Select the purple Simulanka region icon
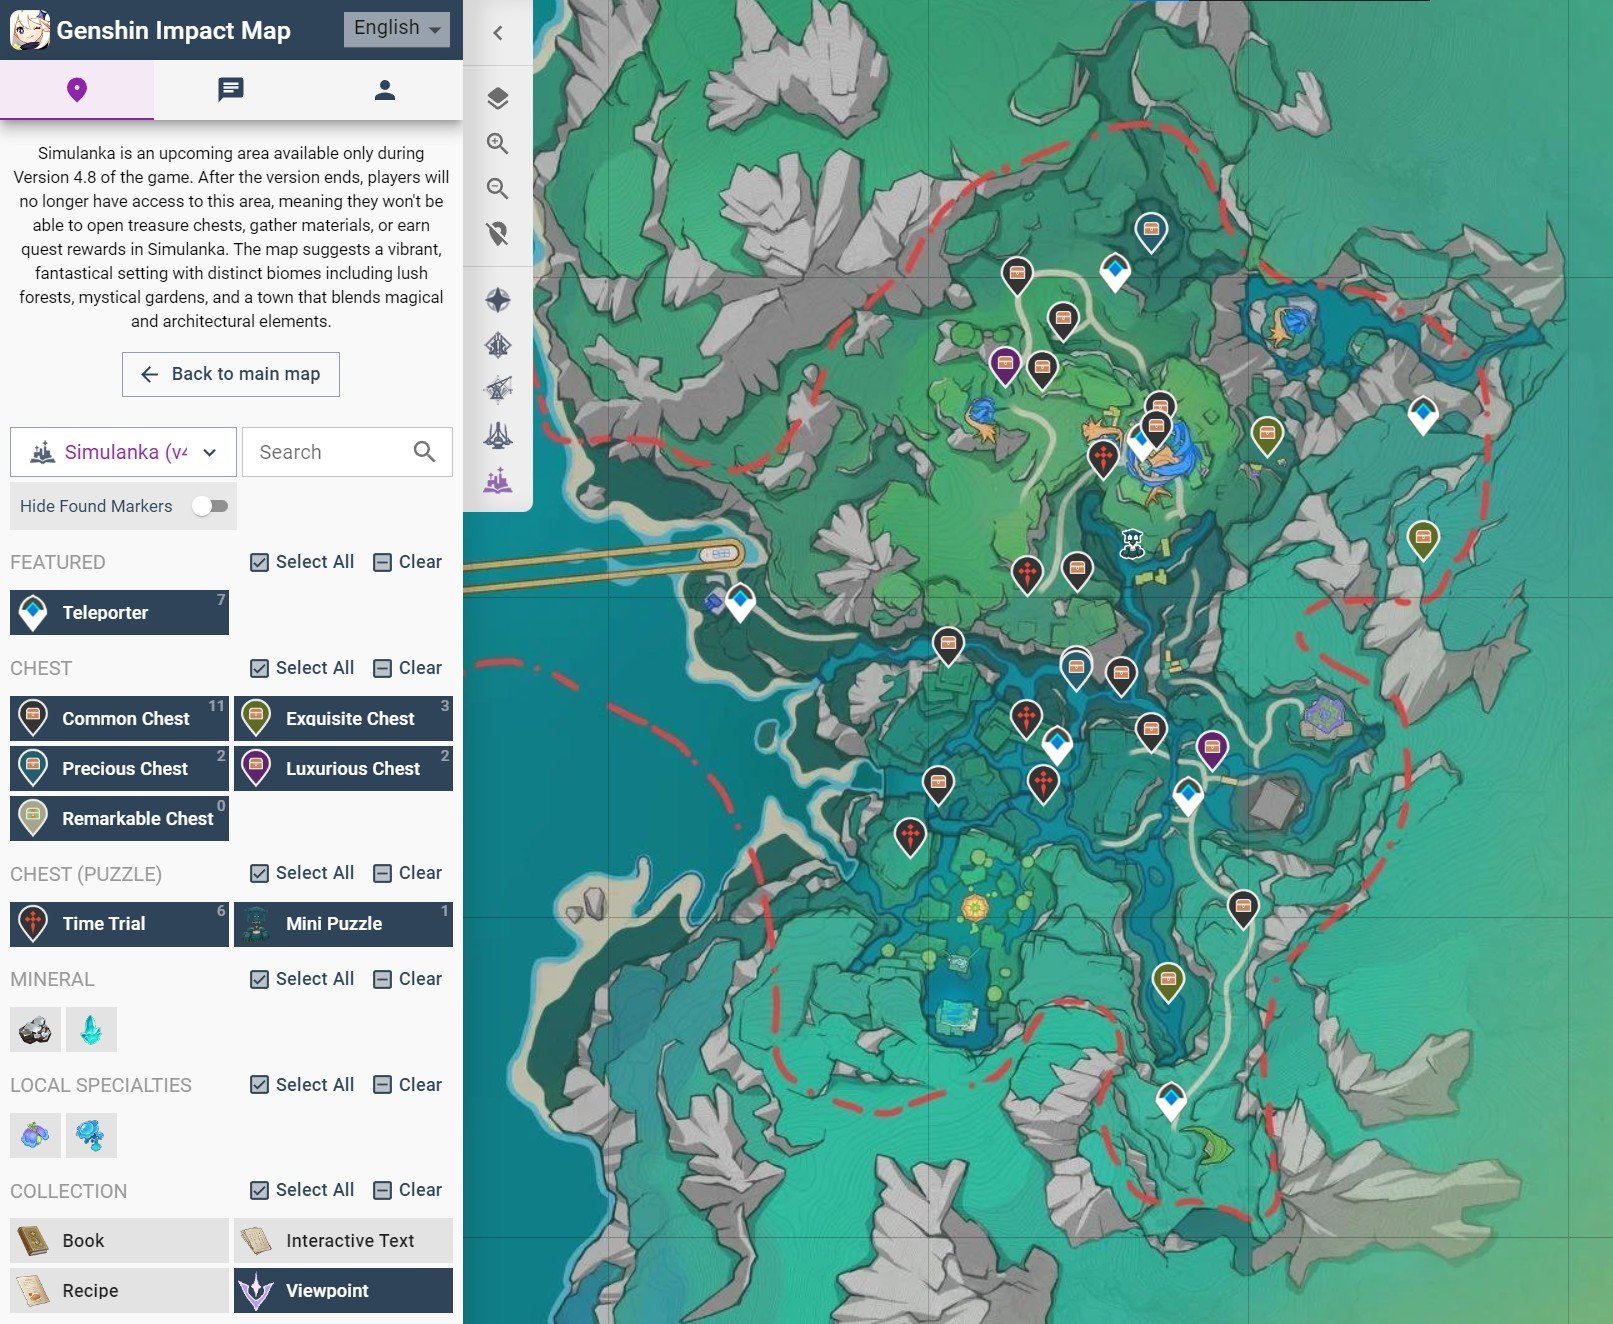The image size is (1613, 1324). point(498,480)
